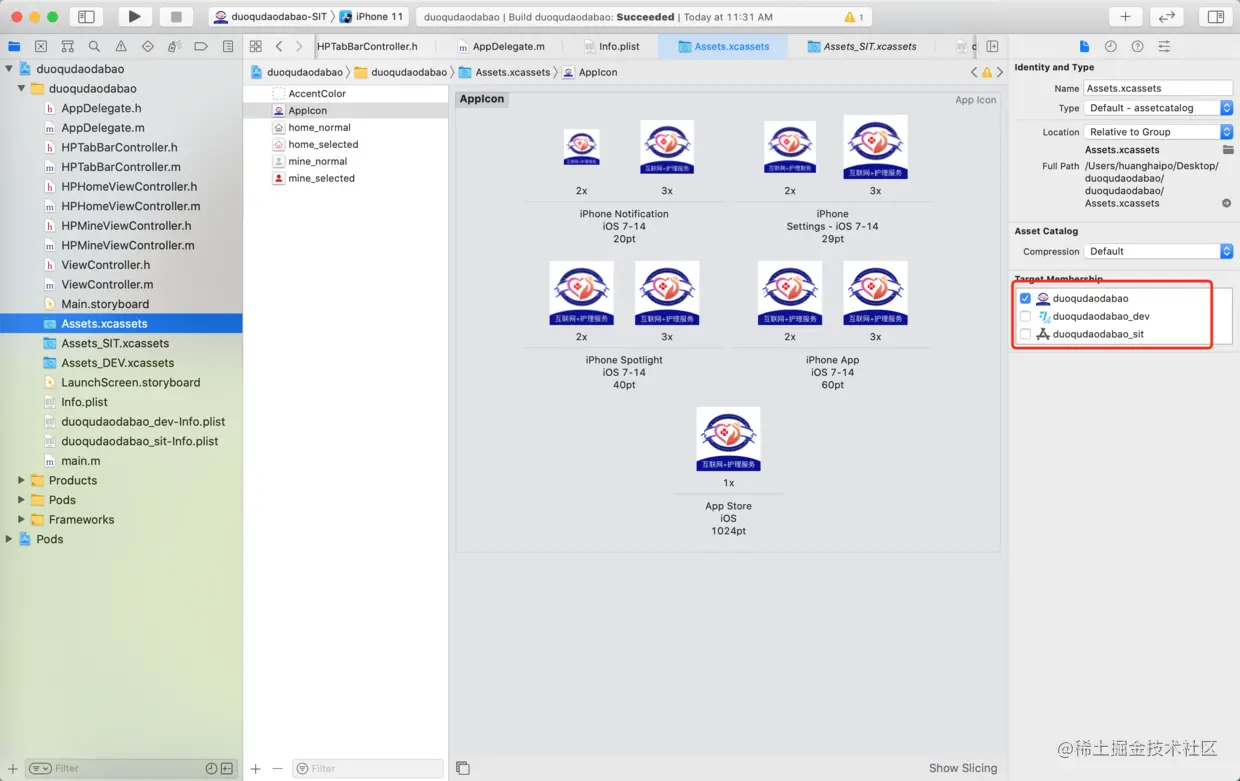1240x781 pixels.
Task: Switch to AppDelegate.m tab
Action: [x=501, y=46]
